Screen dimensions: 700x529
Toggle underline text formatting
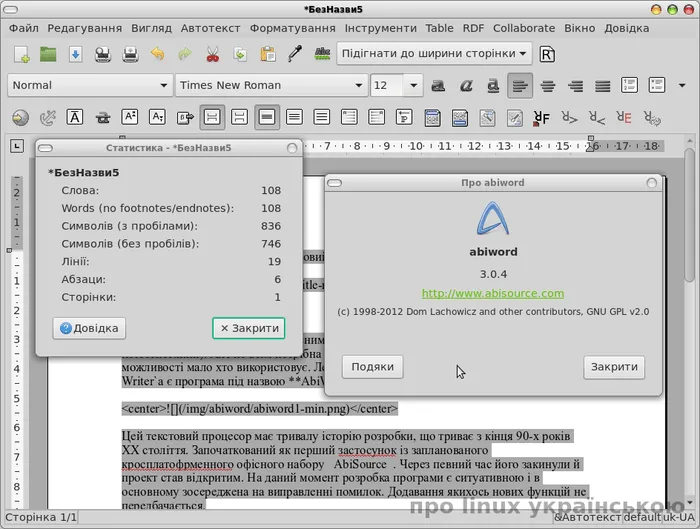click(493, 85)
